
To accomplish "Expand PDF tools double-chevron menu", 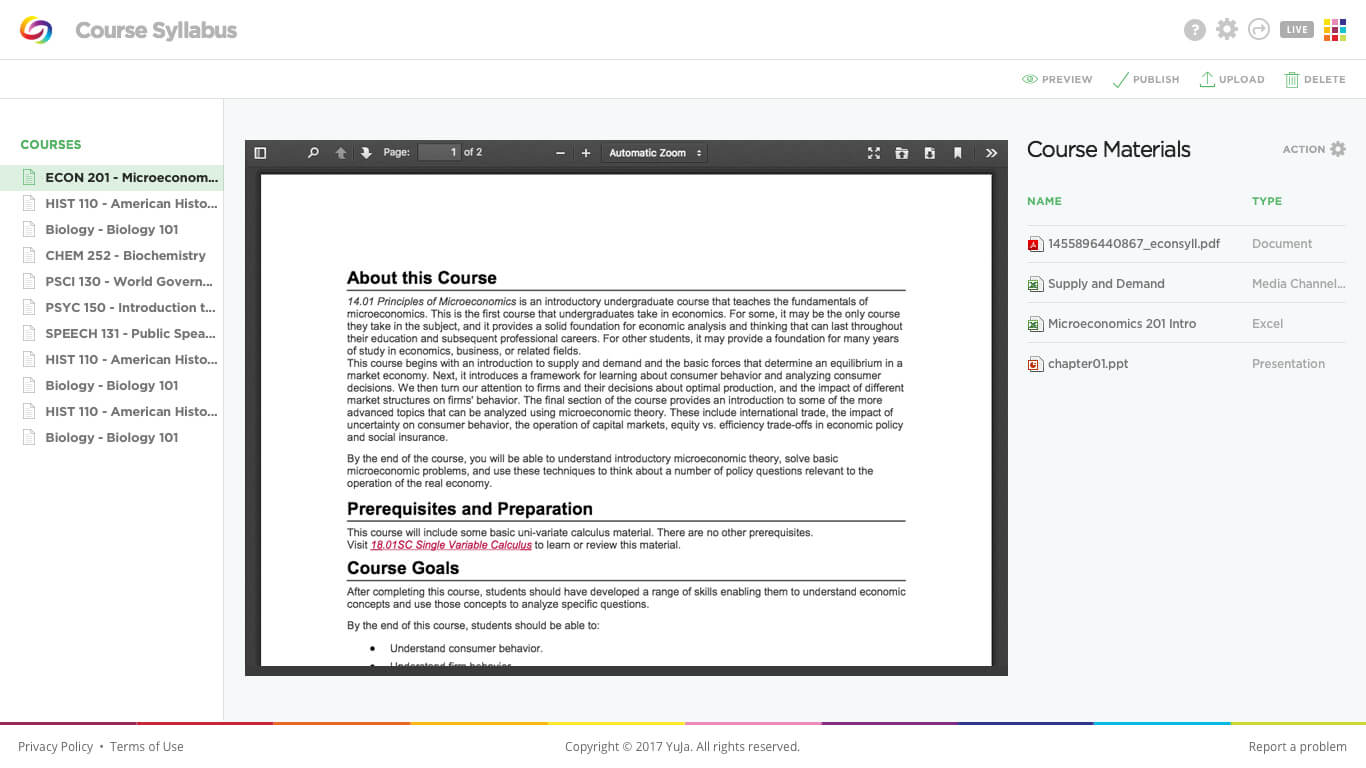I will point(991,153).
